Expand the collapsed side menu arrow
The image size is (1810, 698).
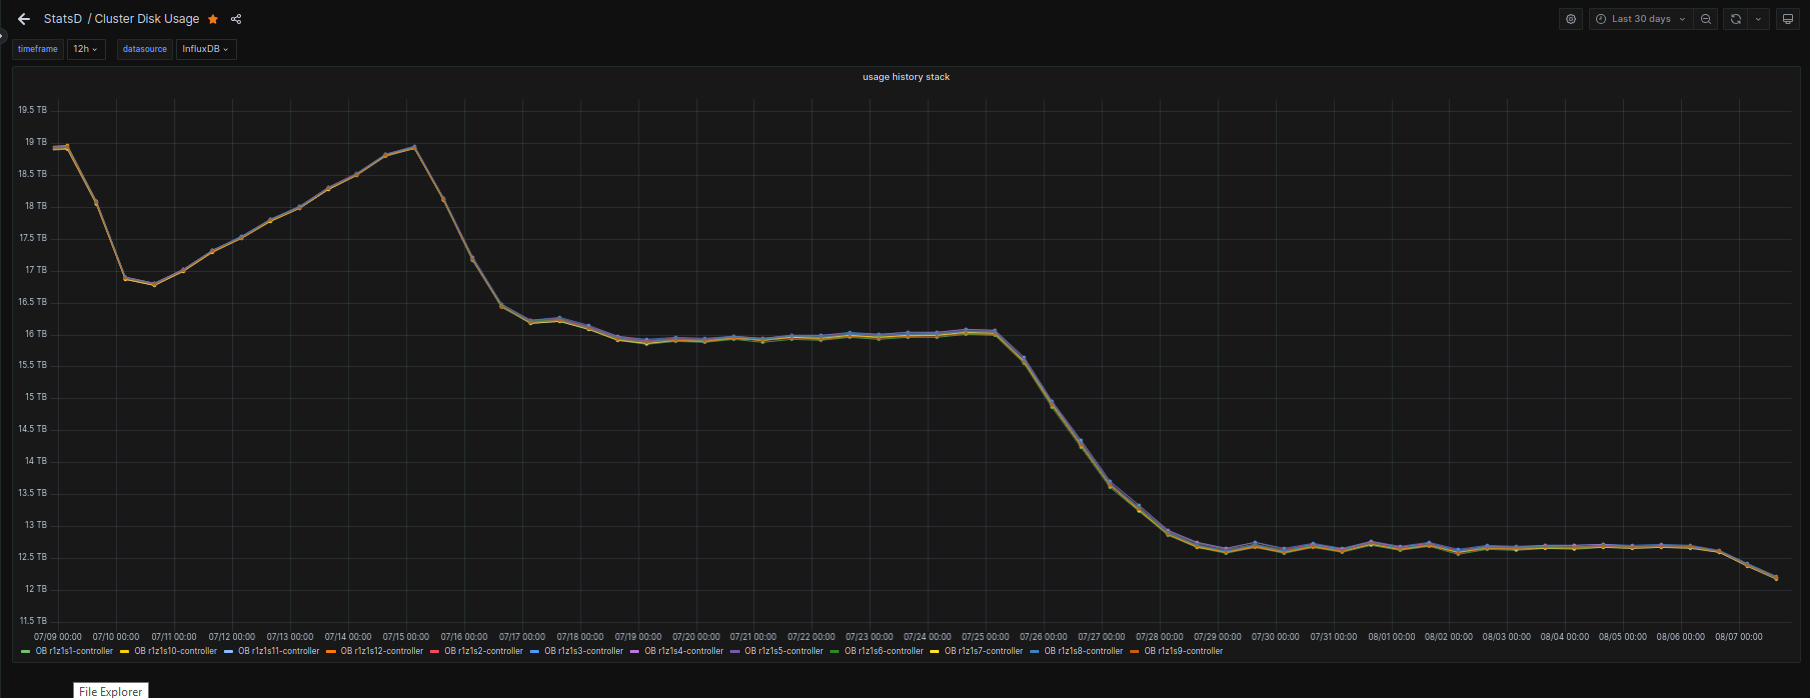[x=3, y=37]
